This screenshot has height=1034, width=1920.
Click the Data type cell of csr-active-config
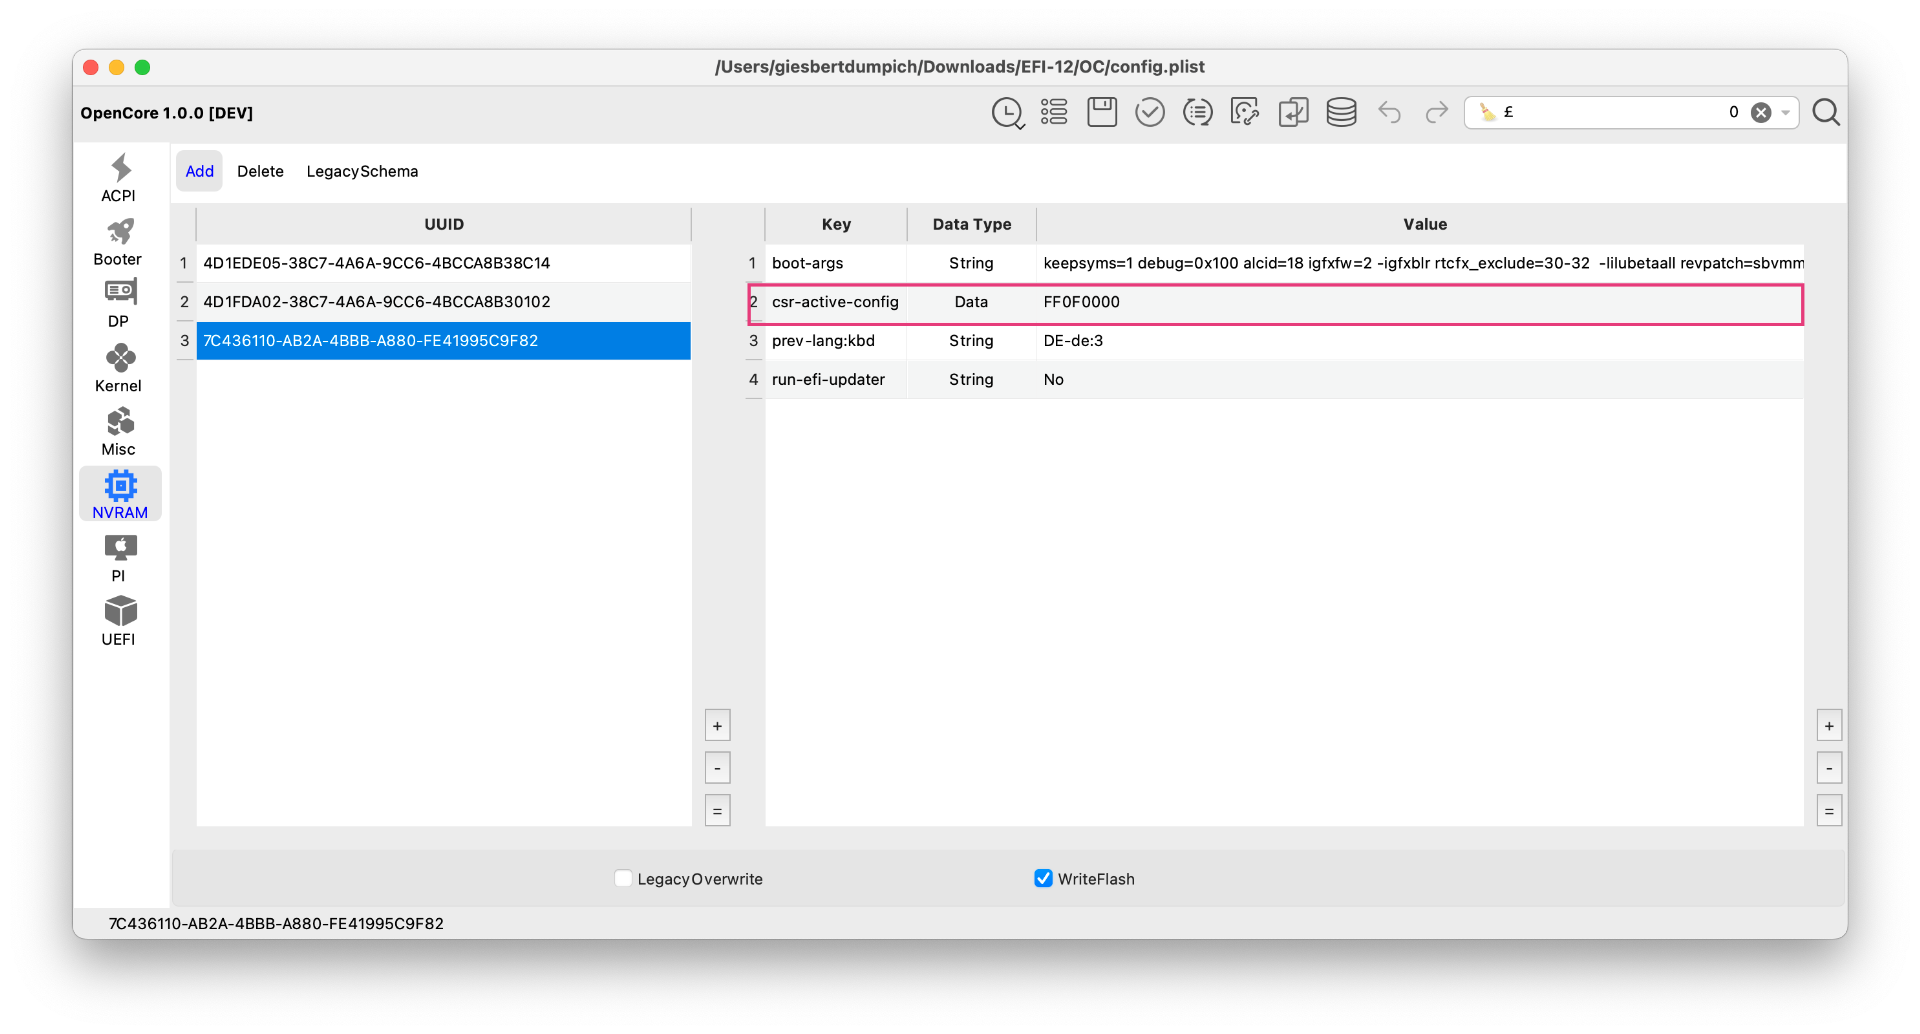[x=972, y=302]
